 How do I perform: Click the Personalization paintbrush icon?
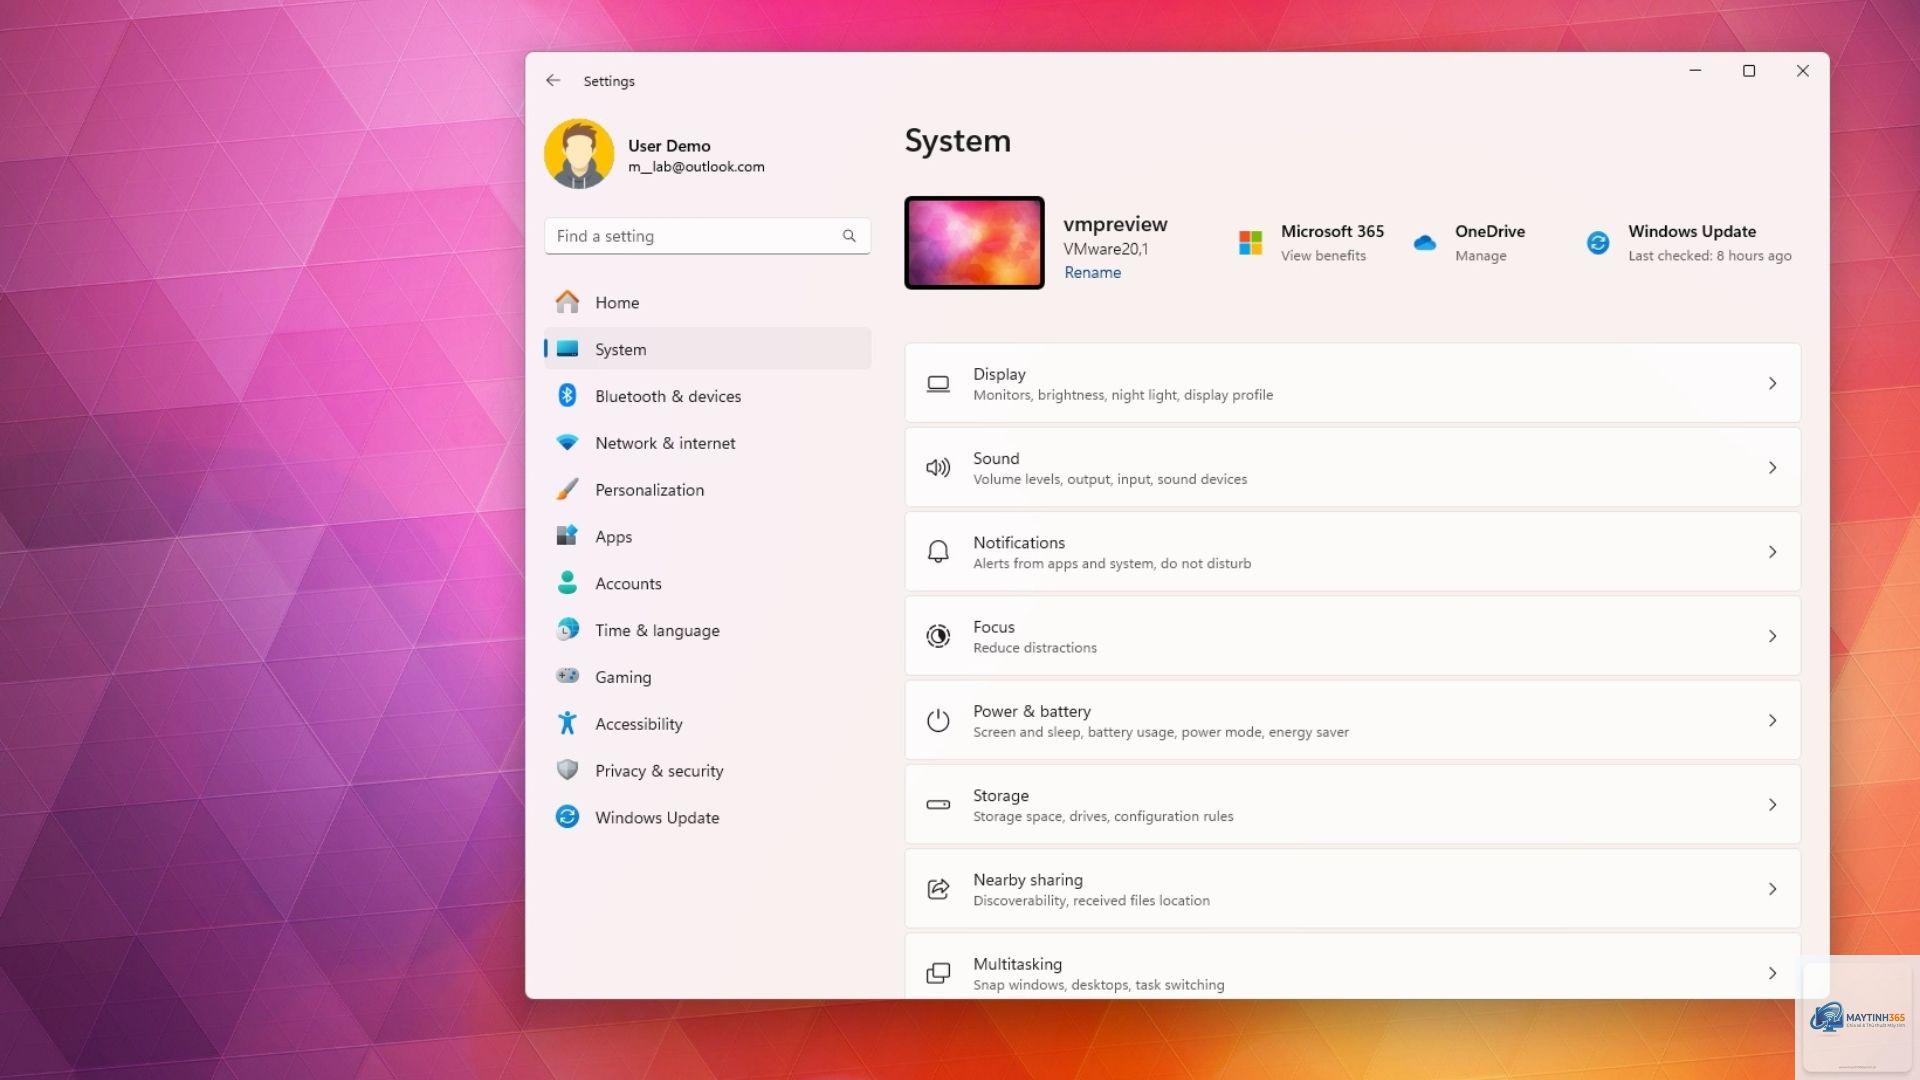tap(567, 489)
